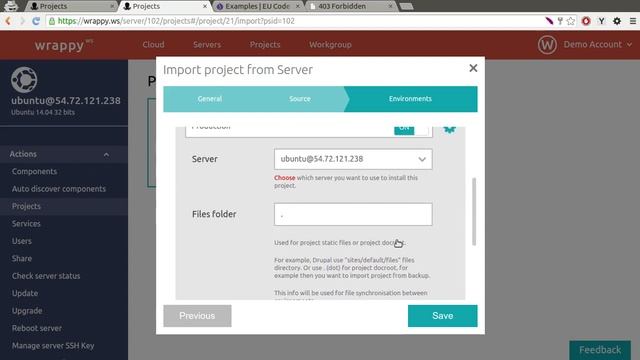Click the W account avatar icon
640x360 pixels.
(547, 44)
